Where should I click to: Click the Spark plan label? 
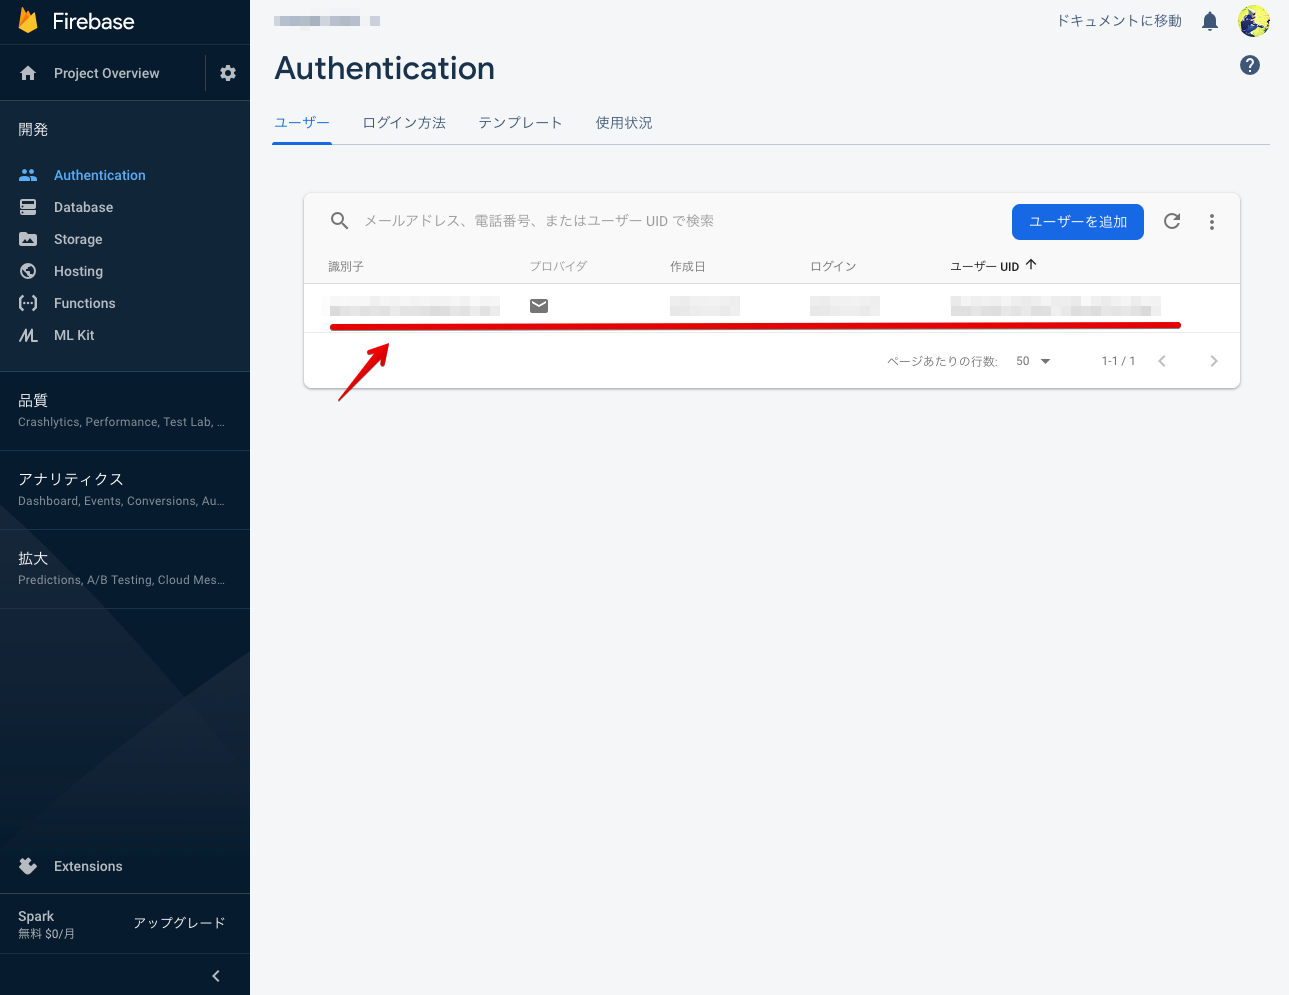click(x=36, y=916)
